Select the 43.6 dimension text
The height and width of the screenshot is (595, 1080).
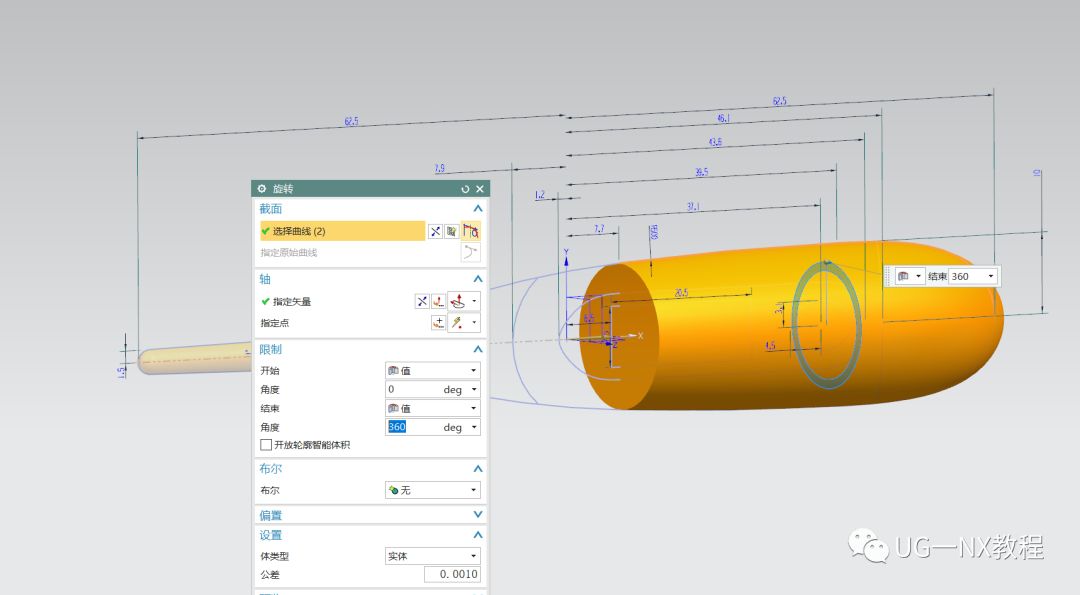(x=716, y=142)
